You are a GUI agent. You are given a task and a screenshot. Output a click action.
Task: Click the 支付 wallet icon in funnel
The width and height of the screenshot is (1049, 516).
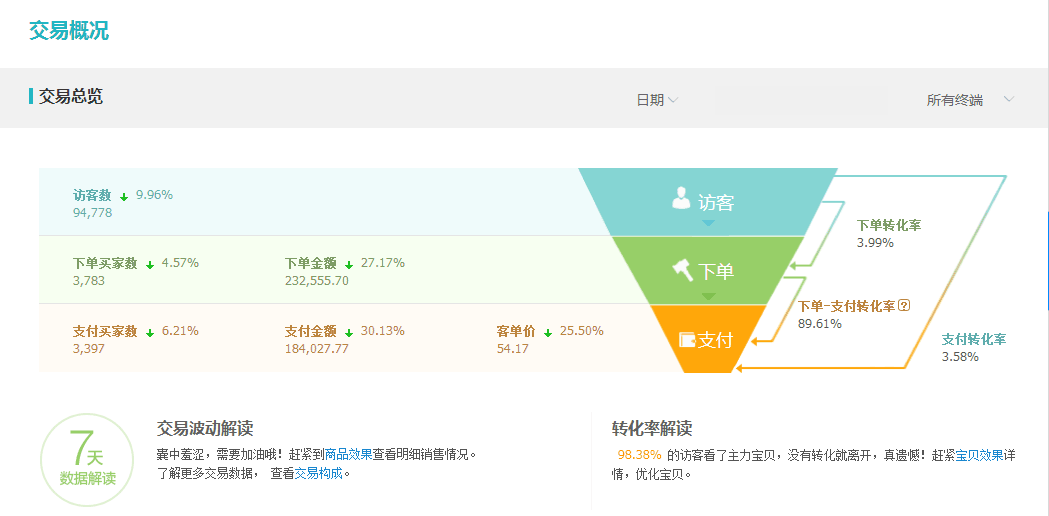[687, 339]
